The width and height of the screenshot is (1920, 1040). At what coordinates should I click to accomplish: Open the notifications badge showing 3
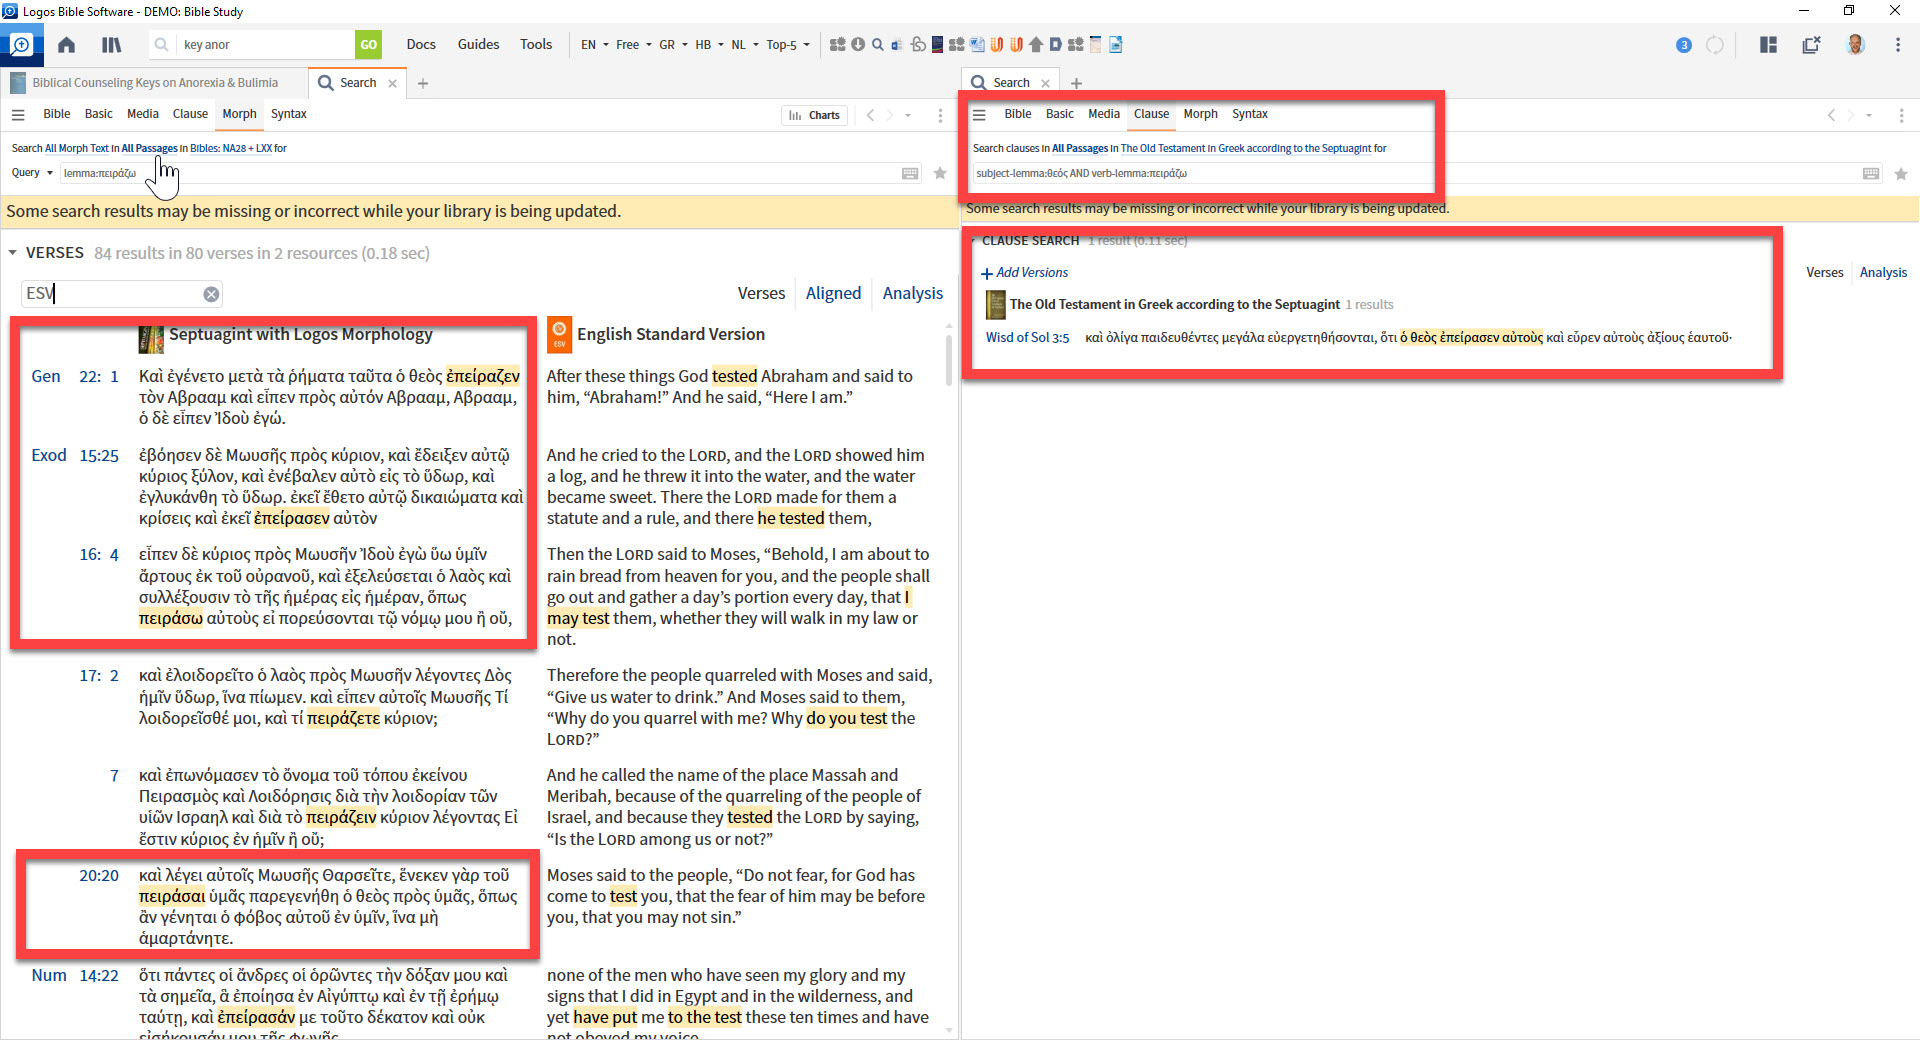[x=1684, y=45]
